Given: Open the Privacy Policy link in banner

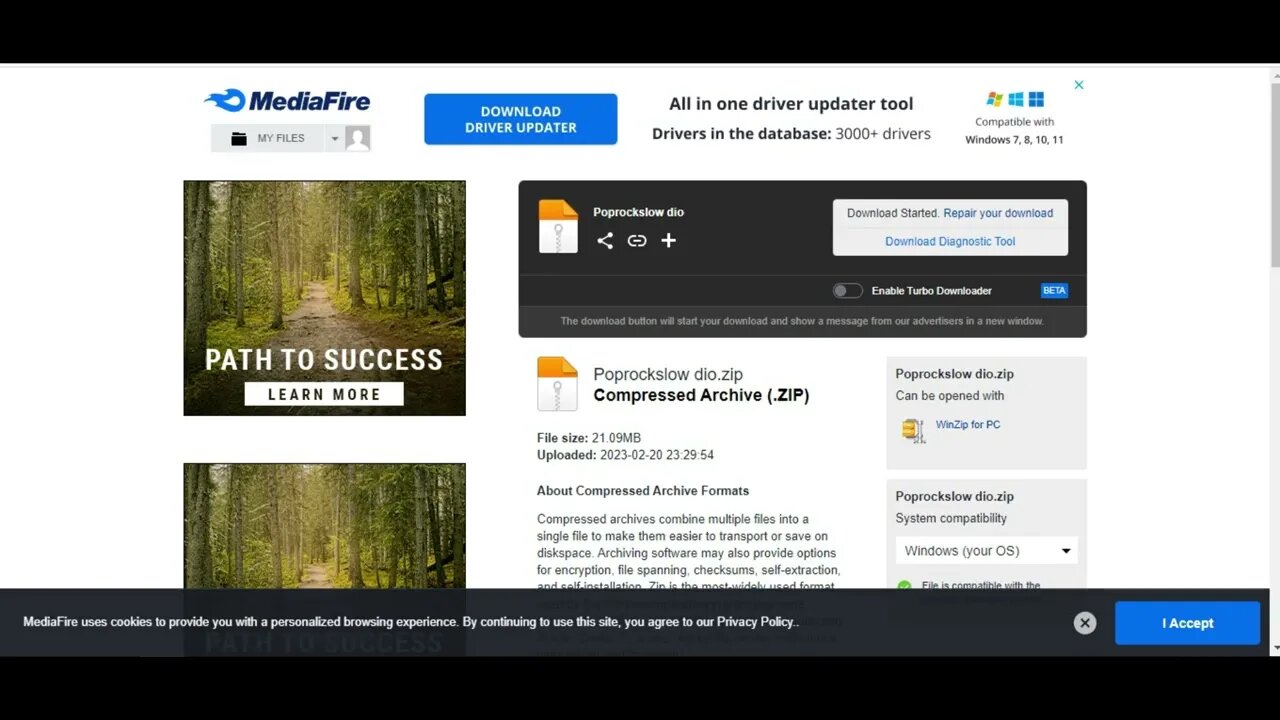Looking at the screenshot, I should (x=756, y=622).
